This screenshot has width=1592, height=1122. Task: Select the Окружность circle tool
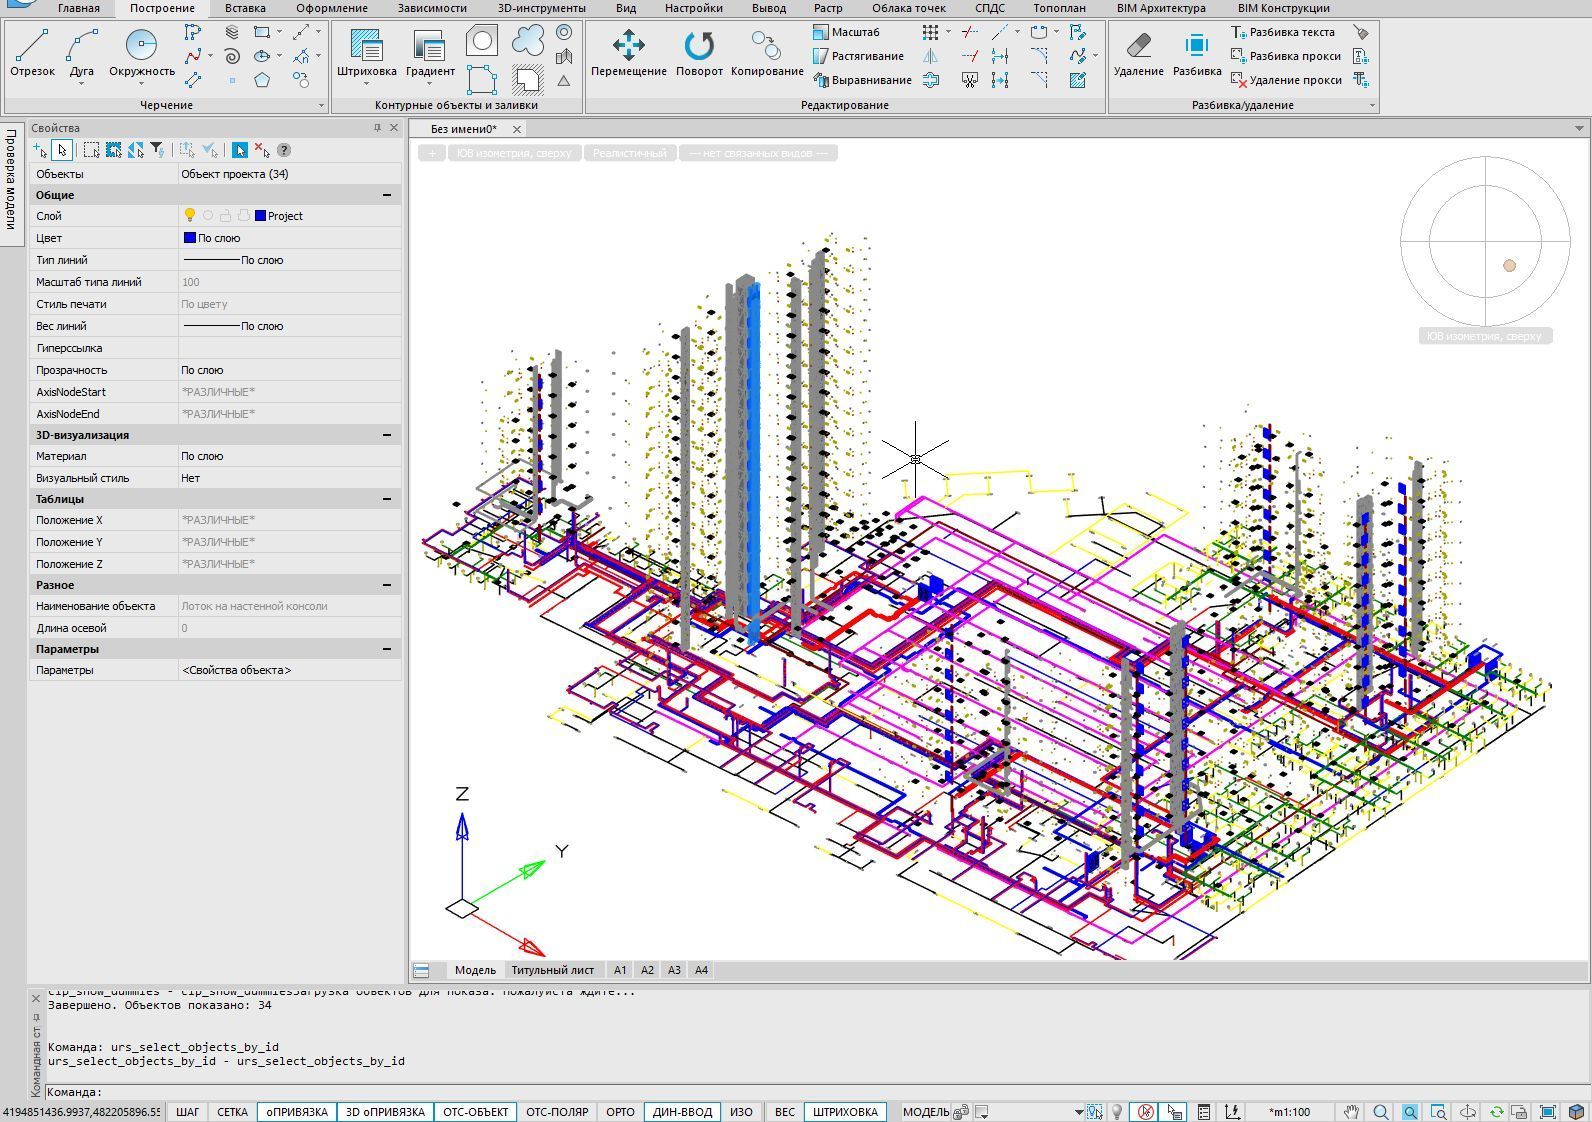142,52
